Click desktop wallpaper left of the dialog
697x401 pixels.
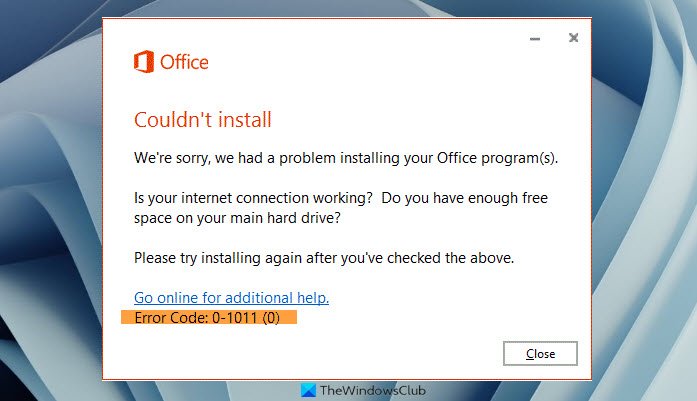50,200
